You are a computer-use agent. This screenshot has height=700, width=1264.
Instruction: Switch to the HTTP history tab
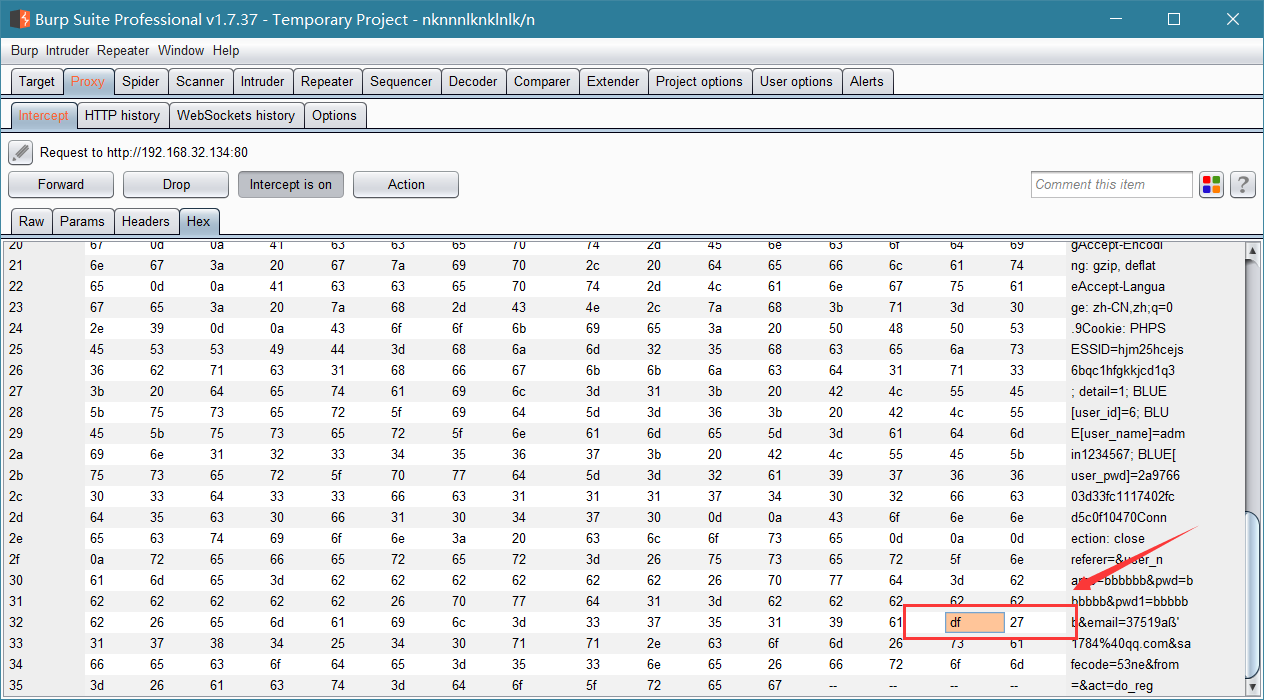tap(122, 115)
